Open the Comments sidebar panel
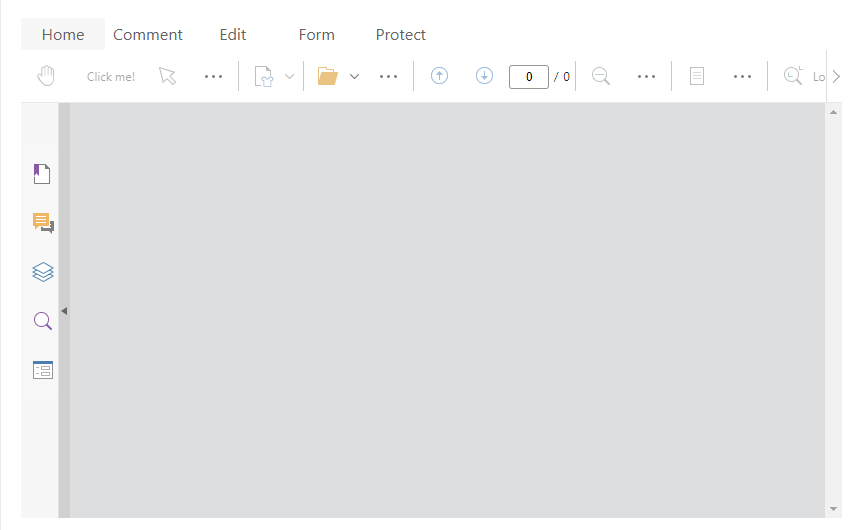 tap(42, 223)
